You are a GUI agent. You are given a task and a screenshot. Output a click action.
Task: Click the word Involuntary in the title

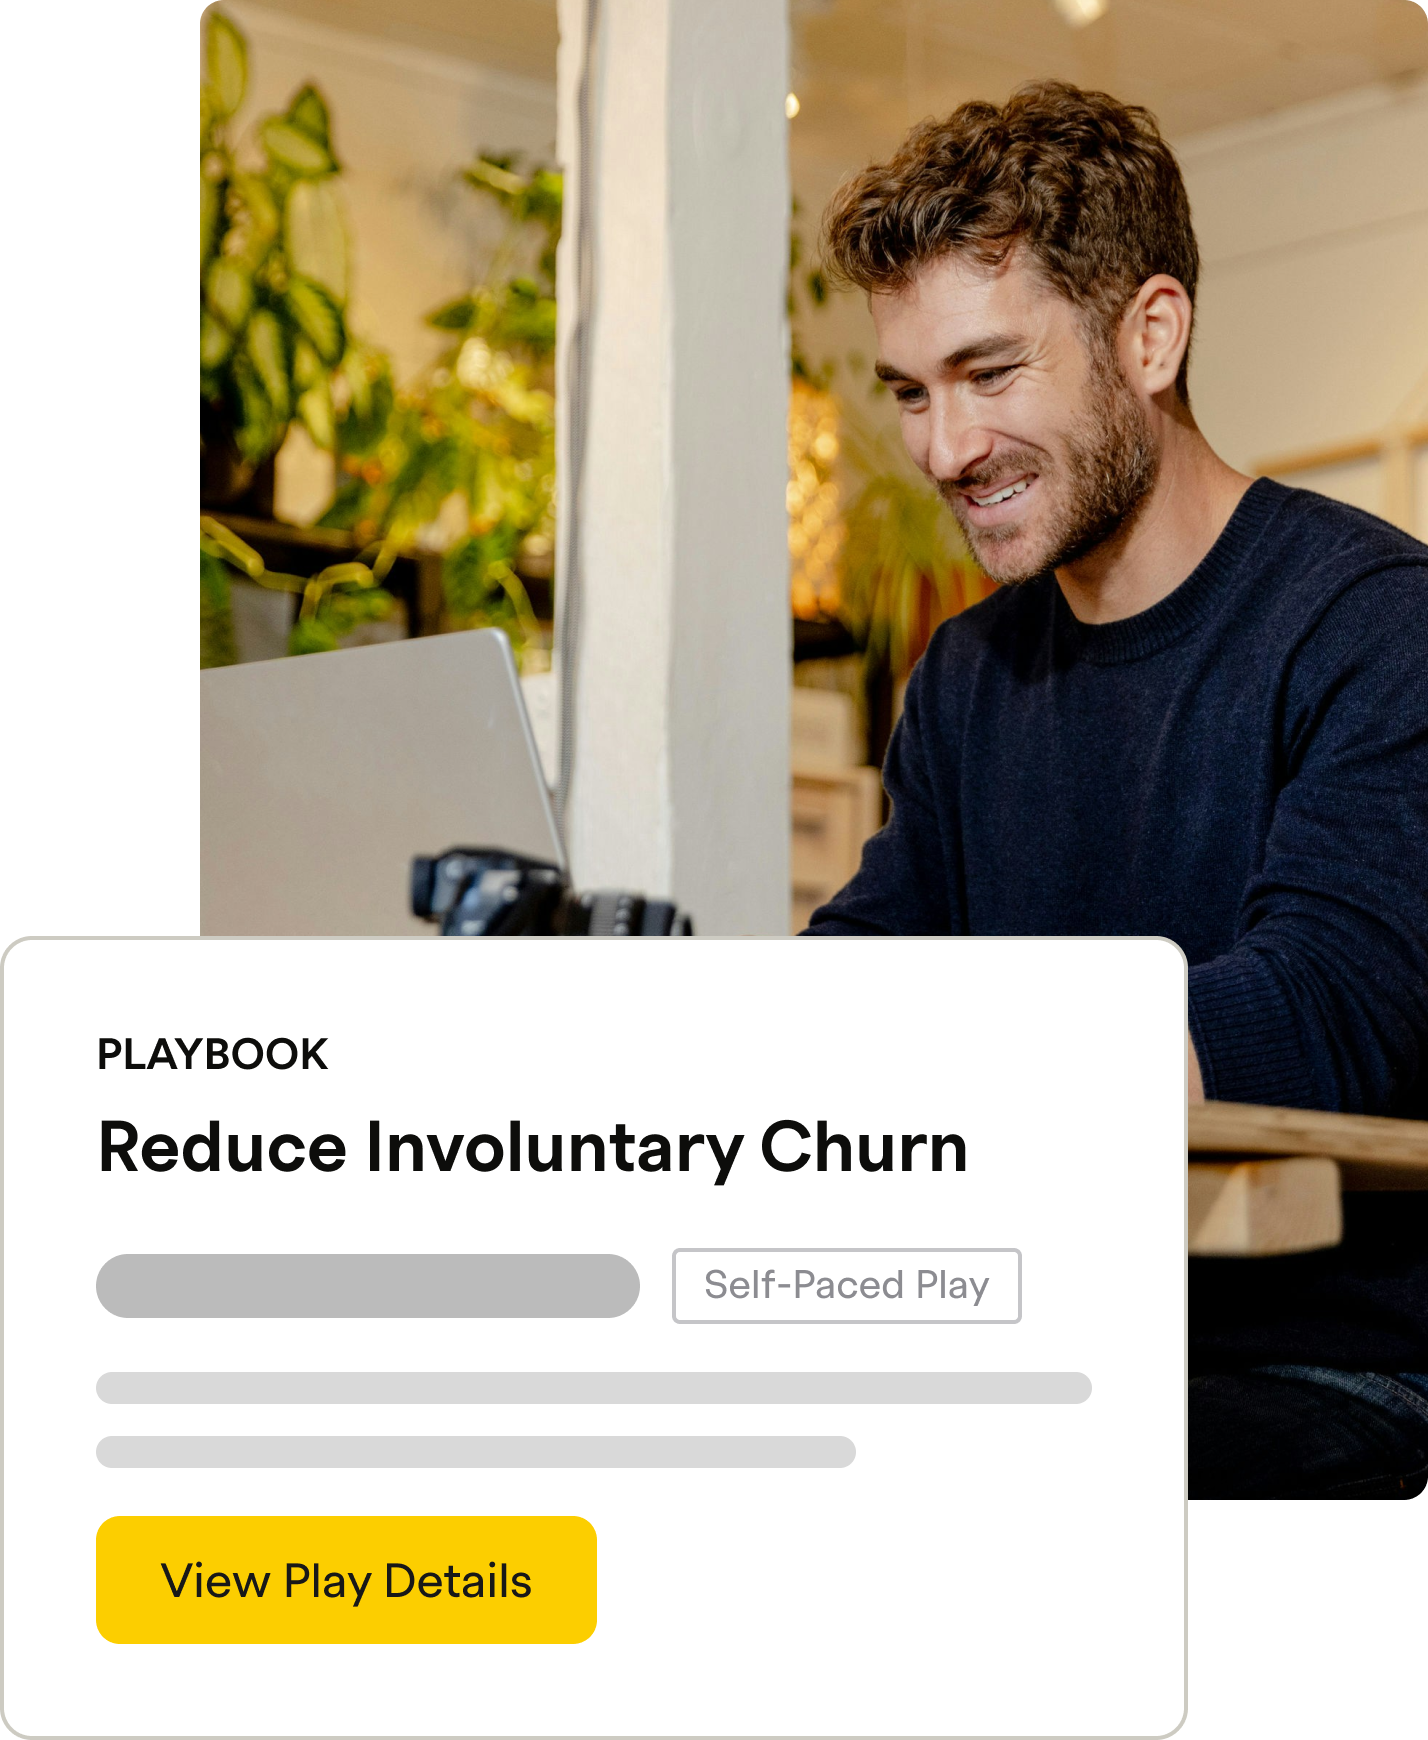[x=554, y=1148]
